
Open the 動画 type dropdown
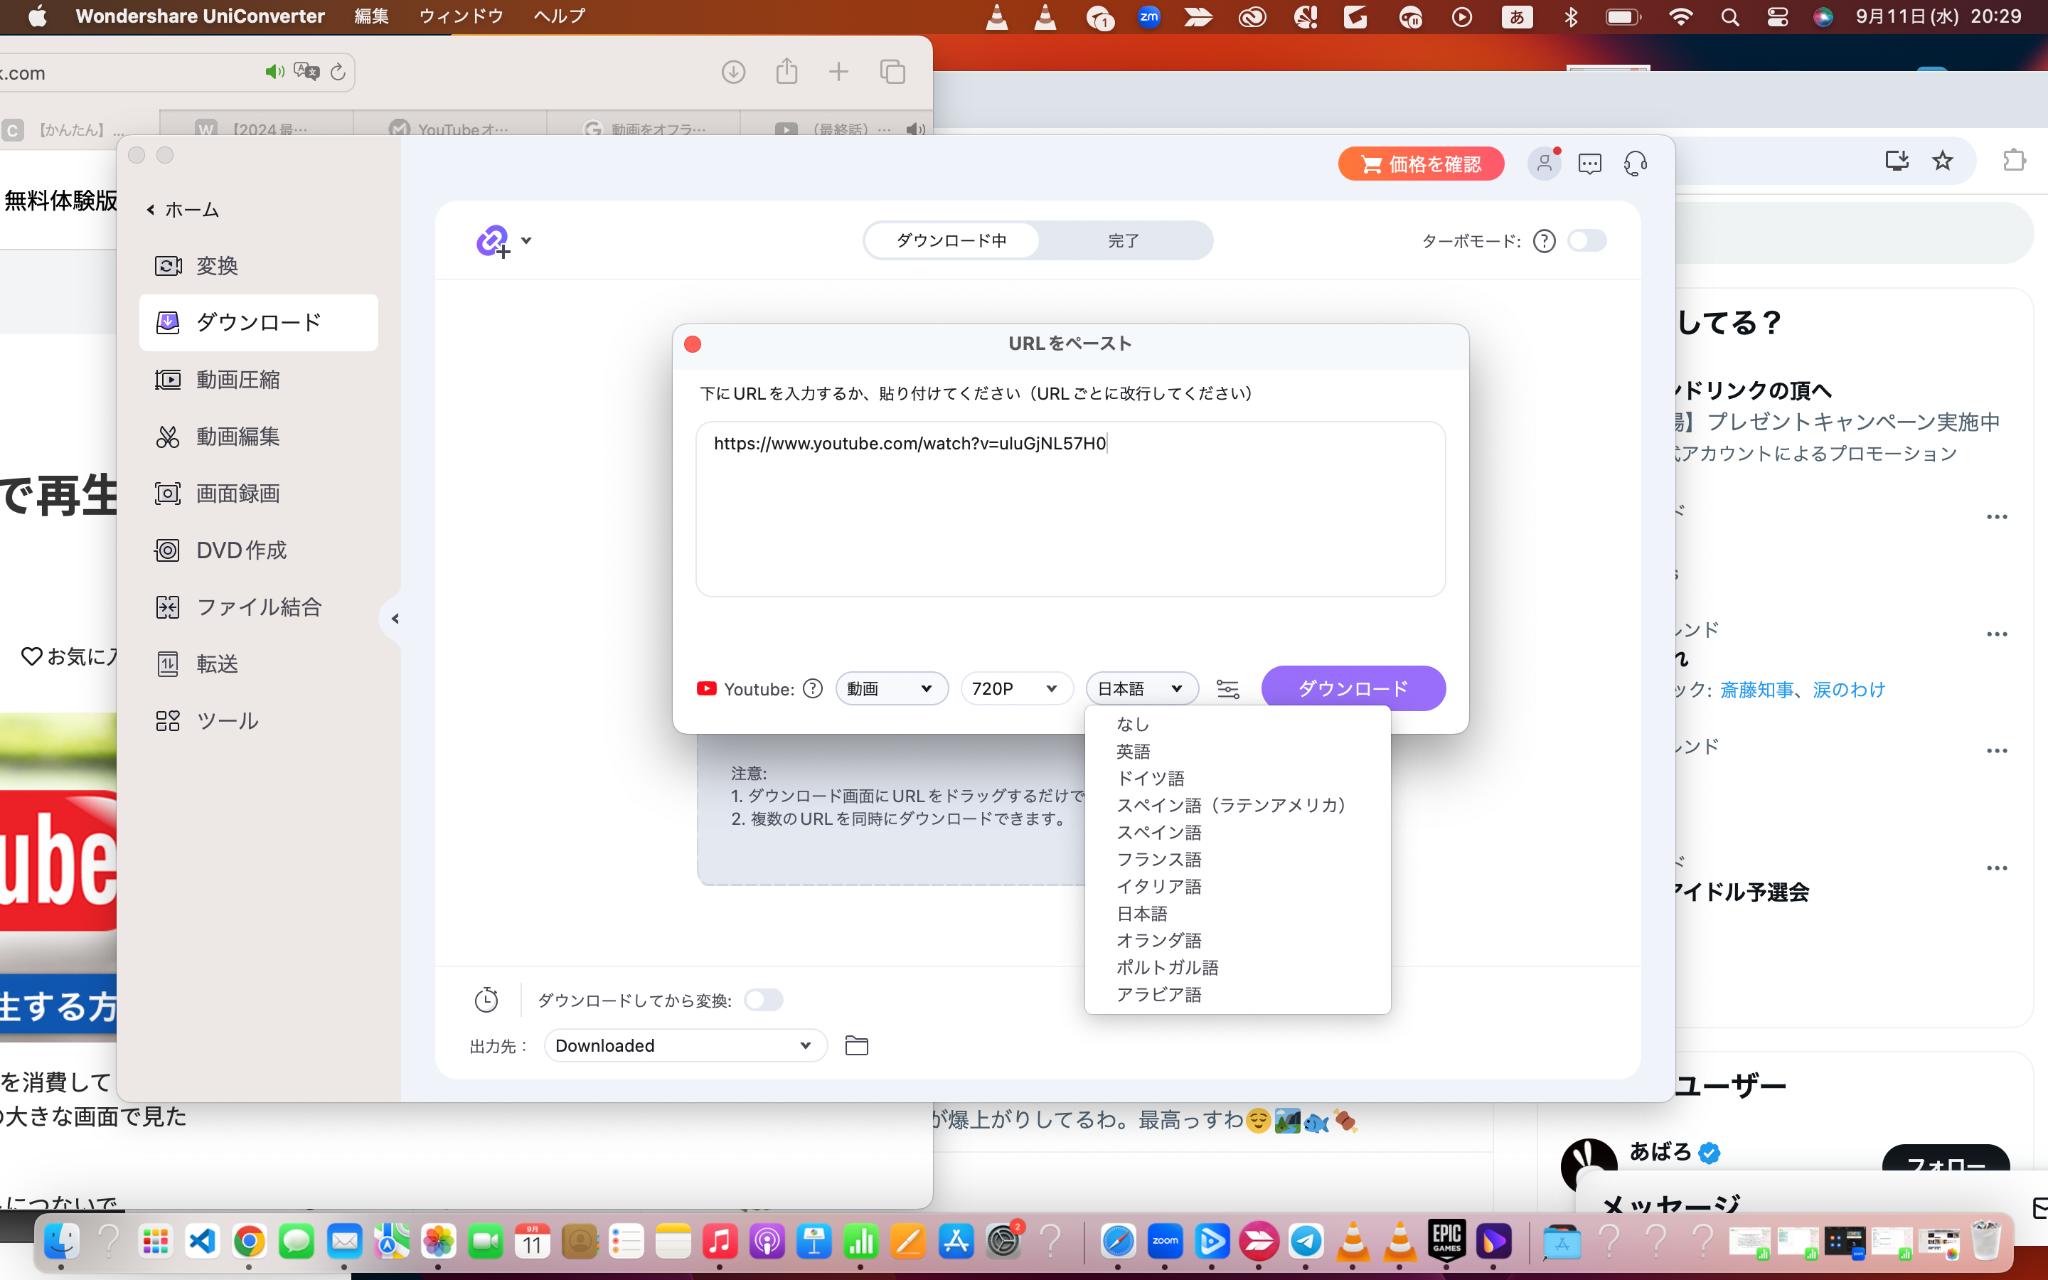(x=891, y=689)
